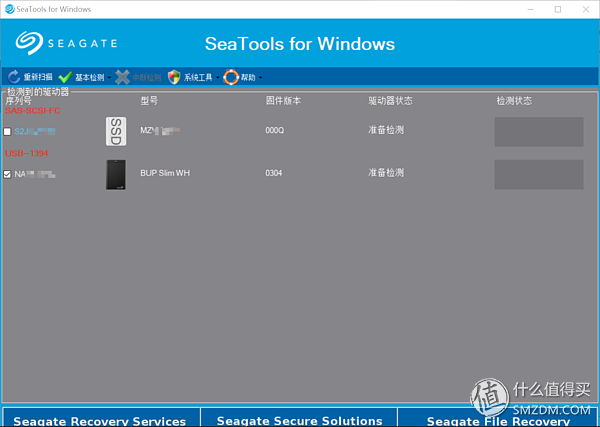Click firmware version 000Q
The image size is (600, 427).
pos(275,130)
